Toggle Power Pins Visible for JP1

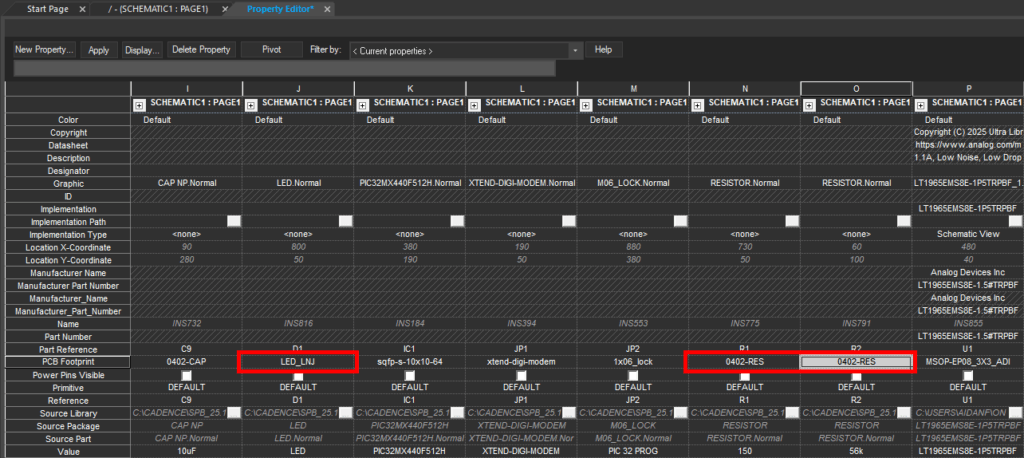pos(521,376)
